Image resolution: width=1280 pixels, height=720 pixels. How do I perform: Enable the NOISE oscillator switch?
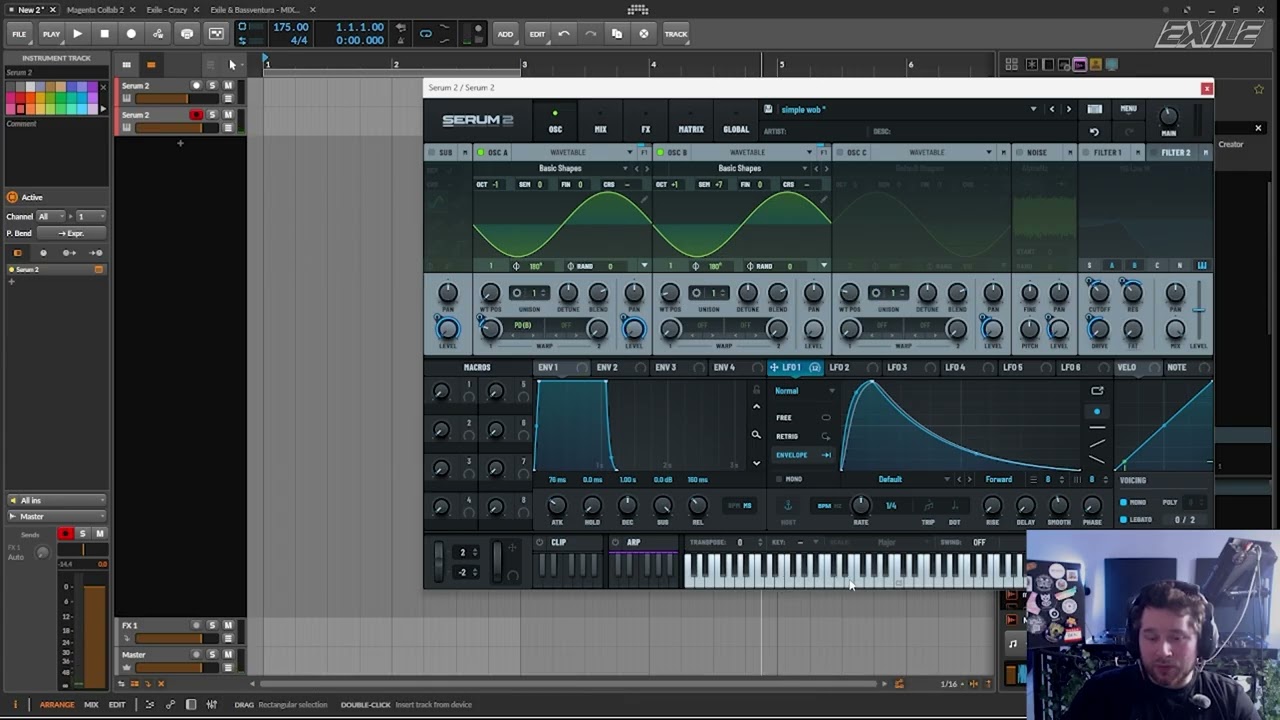click(x=1020, y=153)
